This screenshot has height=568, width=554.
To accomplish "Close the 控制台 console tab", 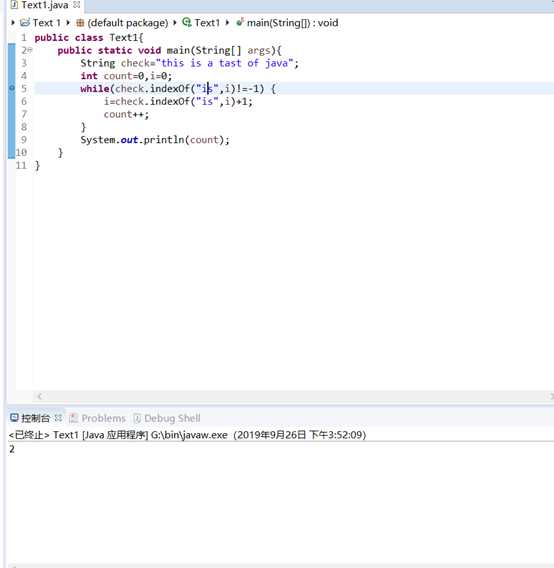I will pyautogui.click(x=58, y=418).
